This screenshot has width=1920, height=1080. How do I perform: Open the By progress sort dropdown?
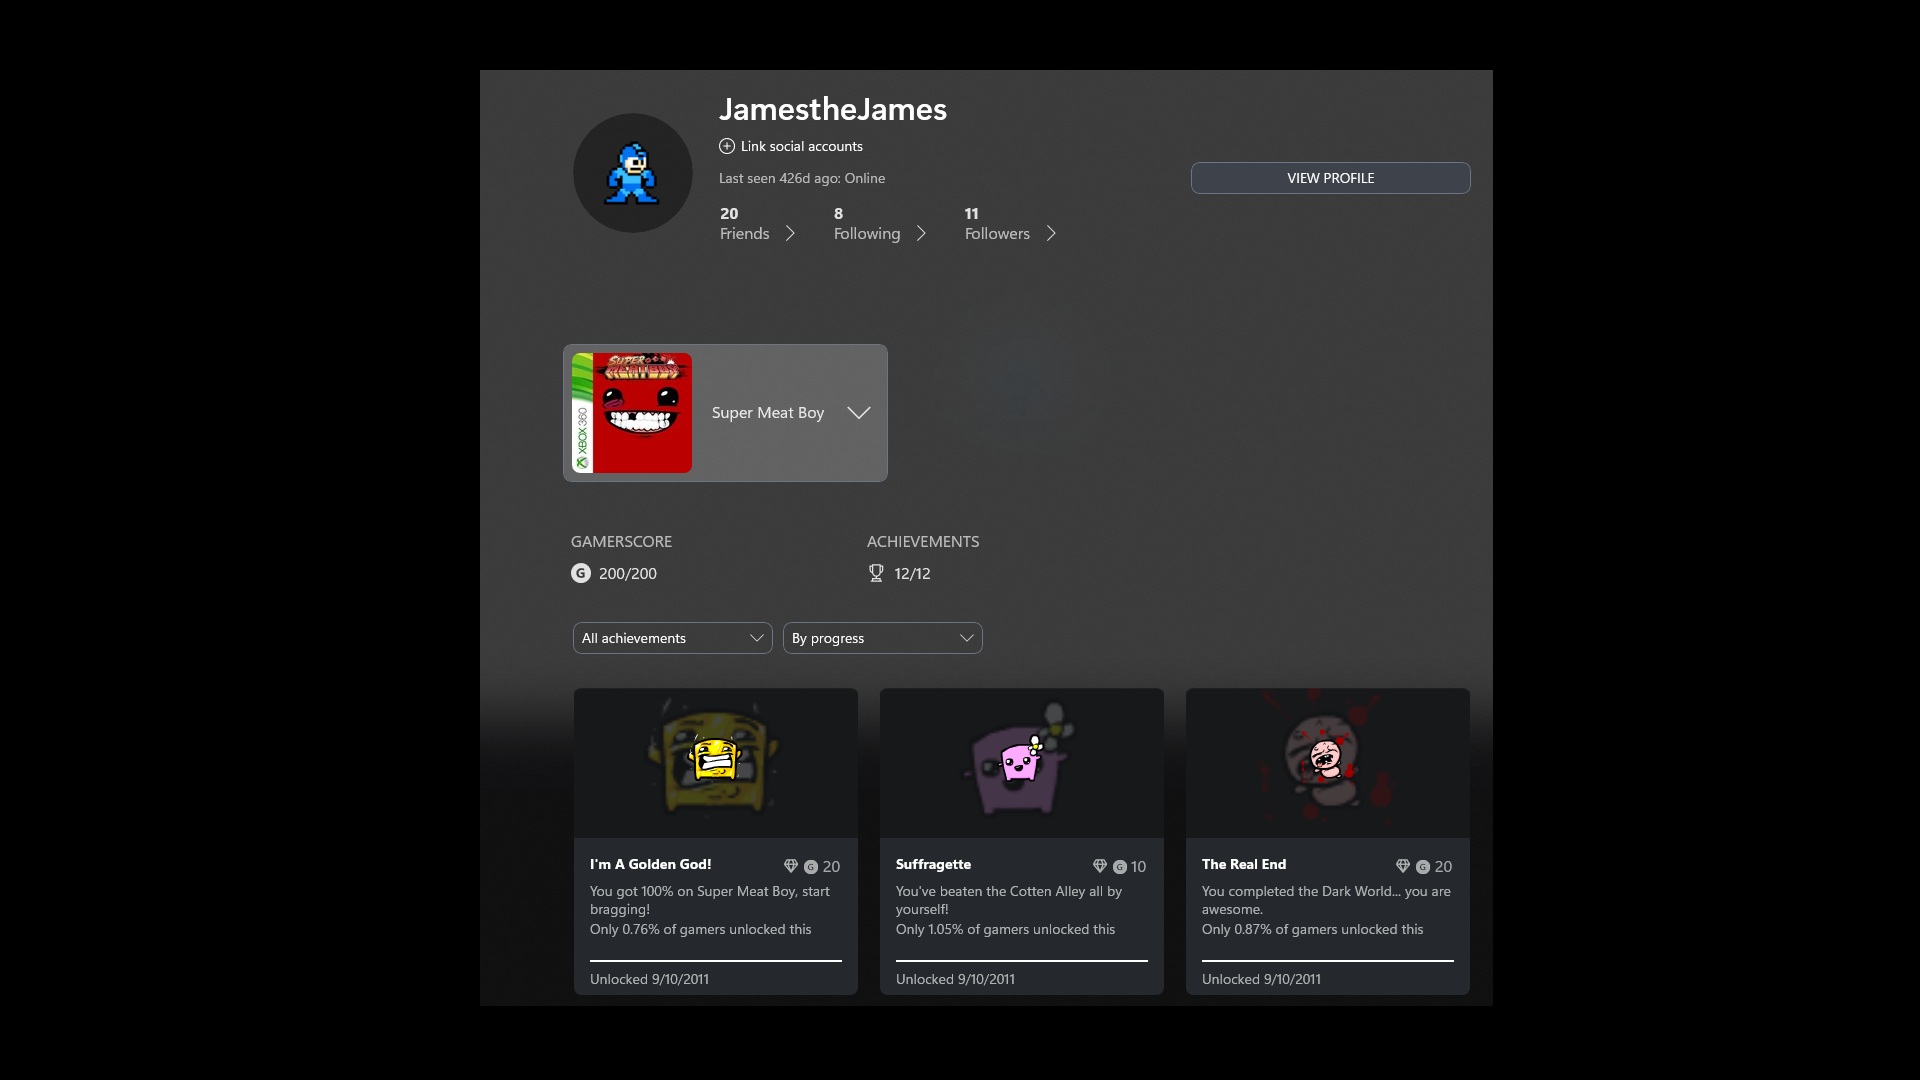(882, 638)
